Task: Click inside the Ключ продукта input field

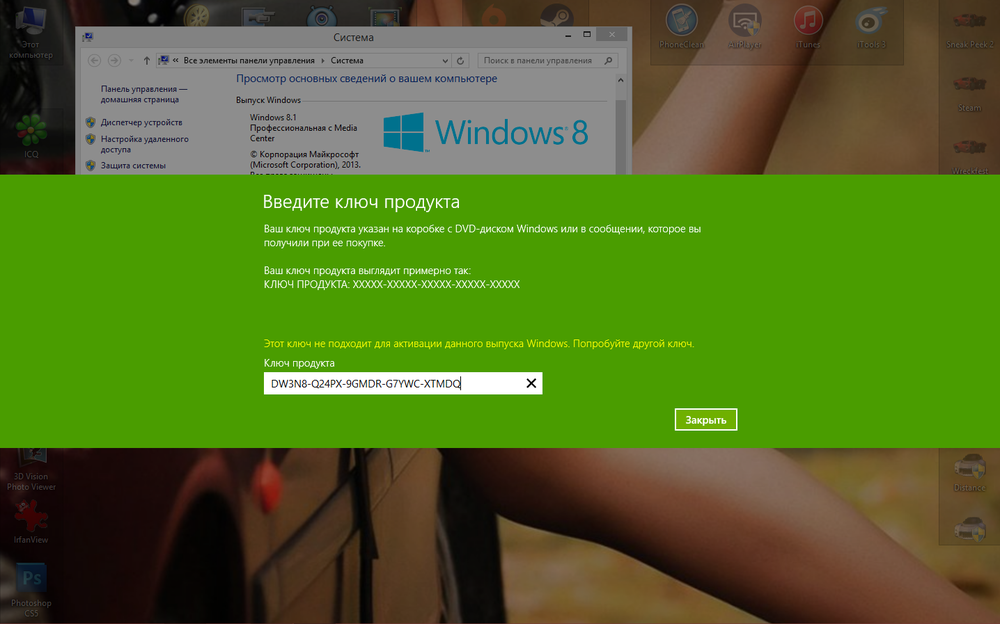Action: click(390, 384)
